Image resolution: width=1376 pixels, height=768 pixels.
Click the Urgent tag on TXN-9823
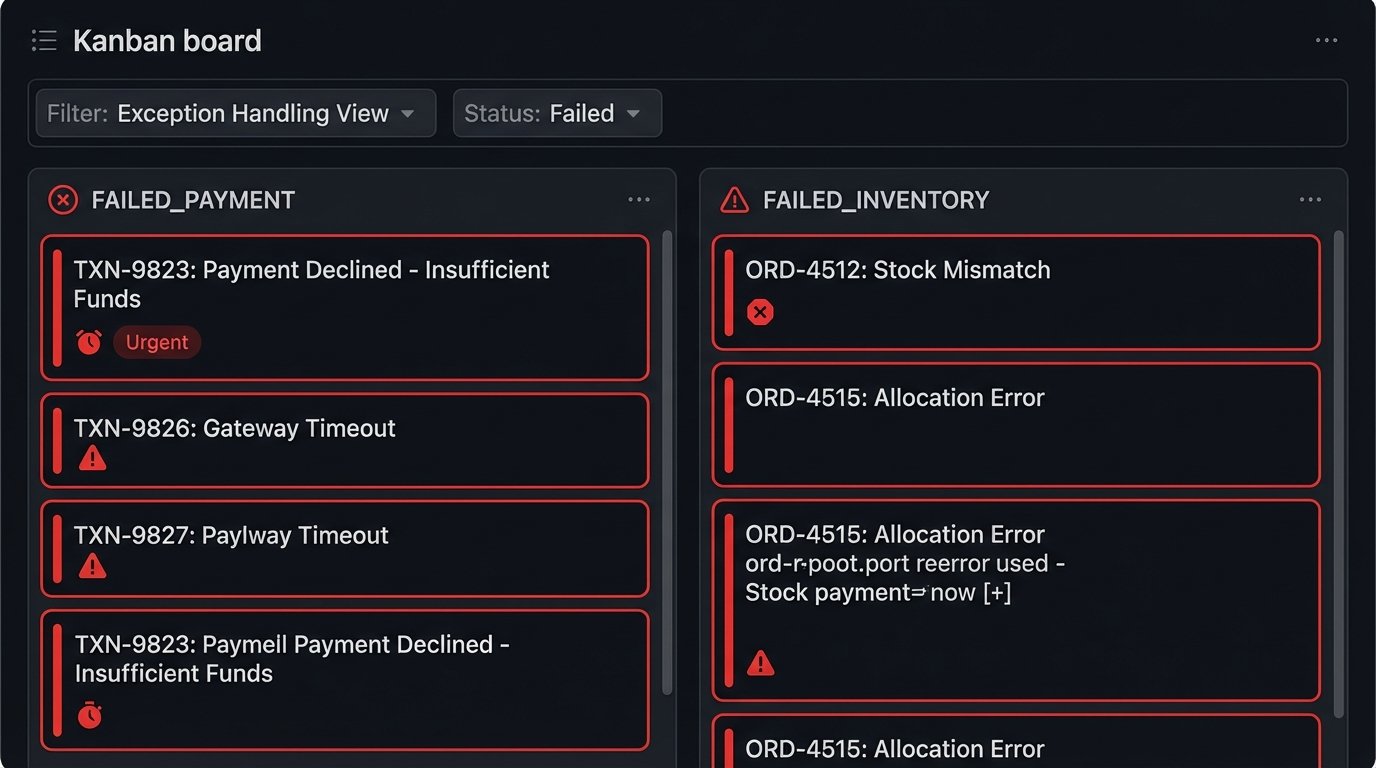(x=157, y=342)
